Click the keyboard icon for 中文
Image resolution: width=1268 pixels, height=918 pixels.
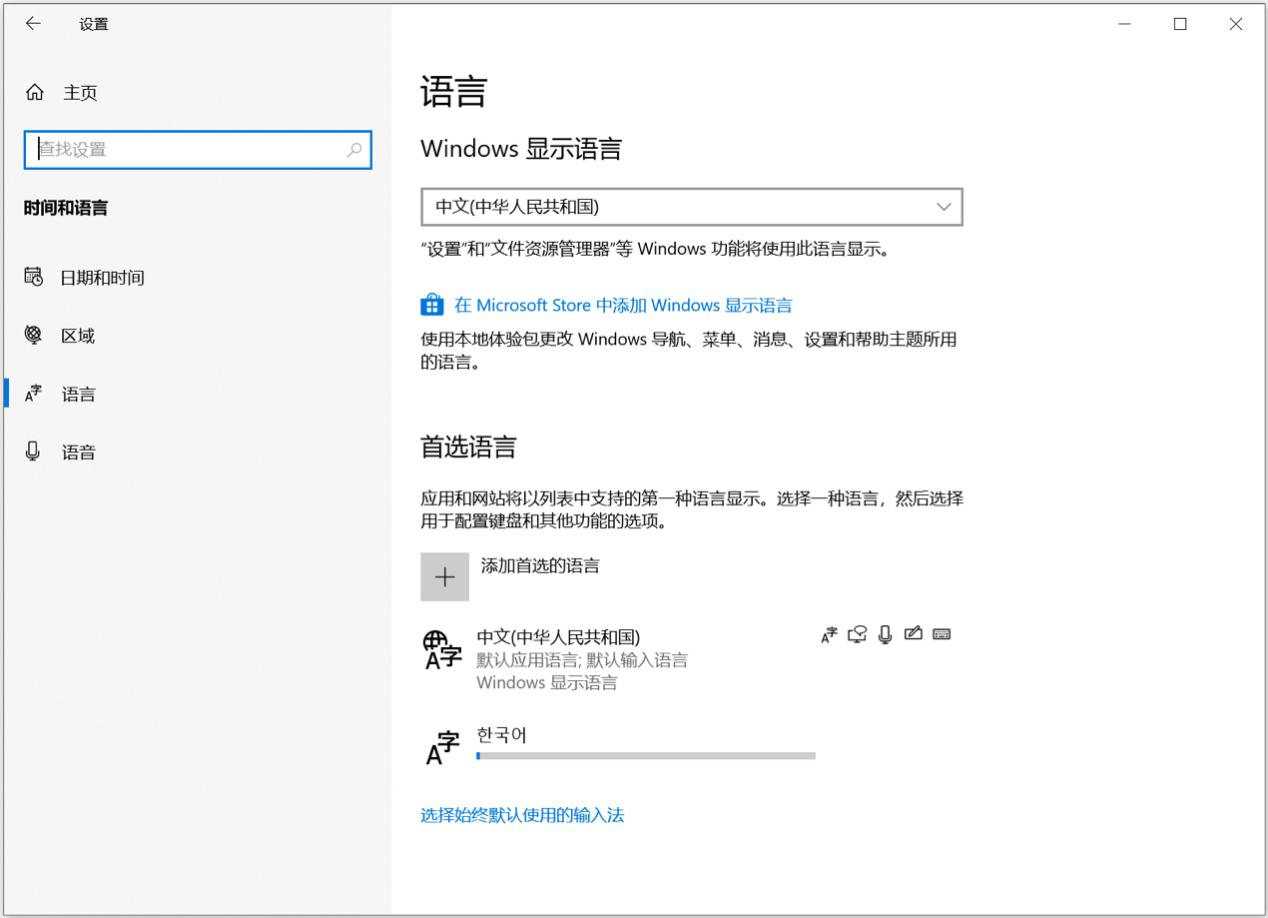[x=941, y=634]
